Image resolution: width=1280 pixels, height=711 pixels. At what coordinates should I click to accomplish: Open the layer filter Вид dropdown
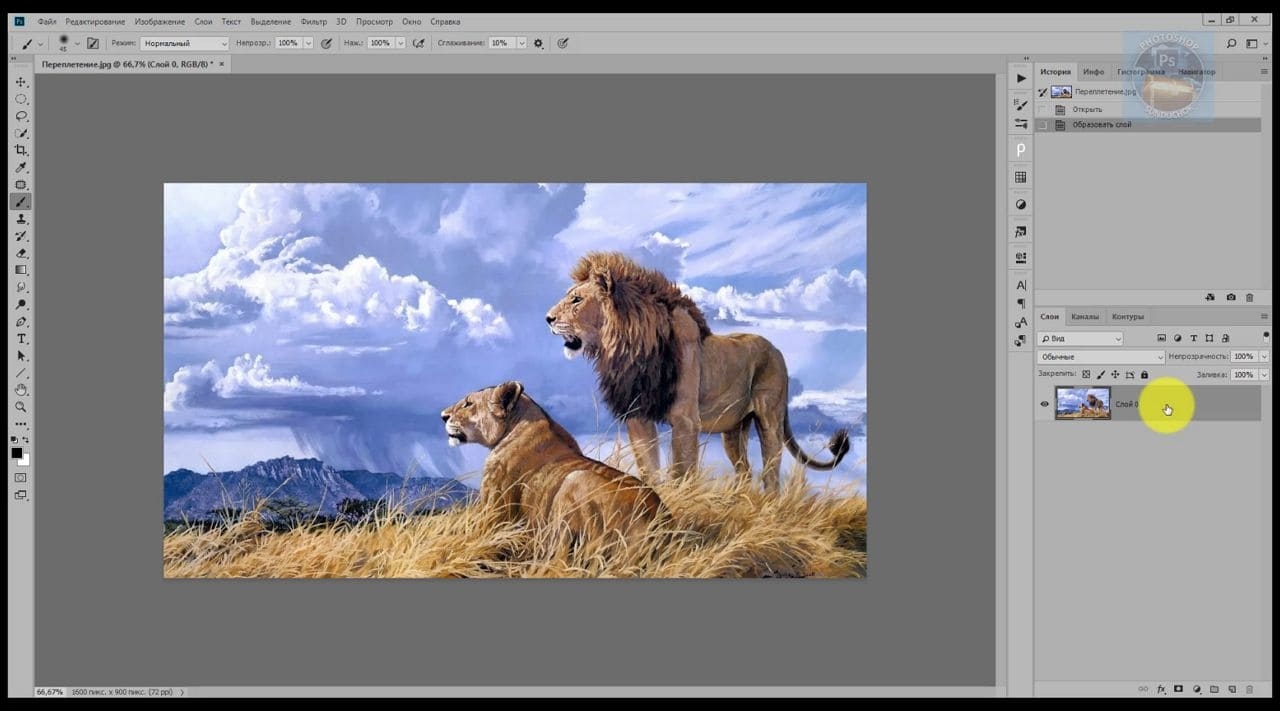[1080, 339]
